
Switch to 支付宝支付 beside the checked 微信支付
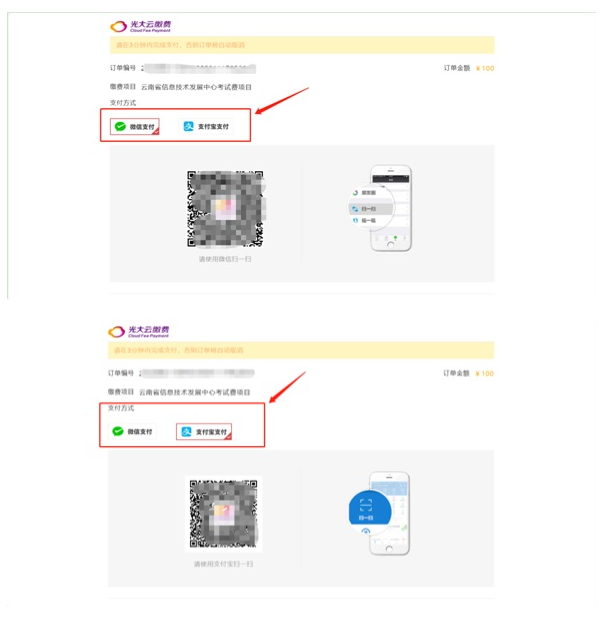[x=206, y=126]
